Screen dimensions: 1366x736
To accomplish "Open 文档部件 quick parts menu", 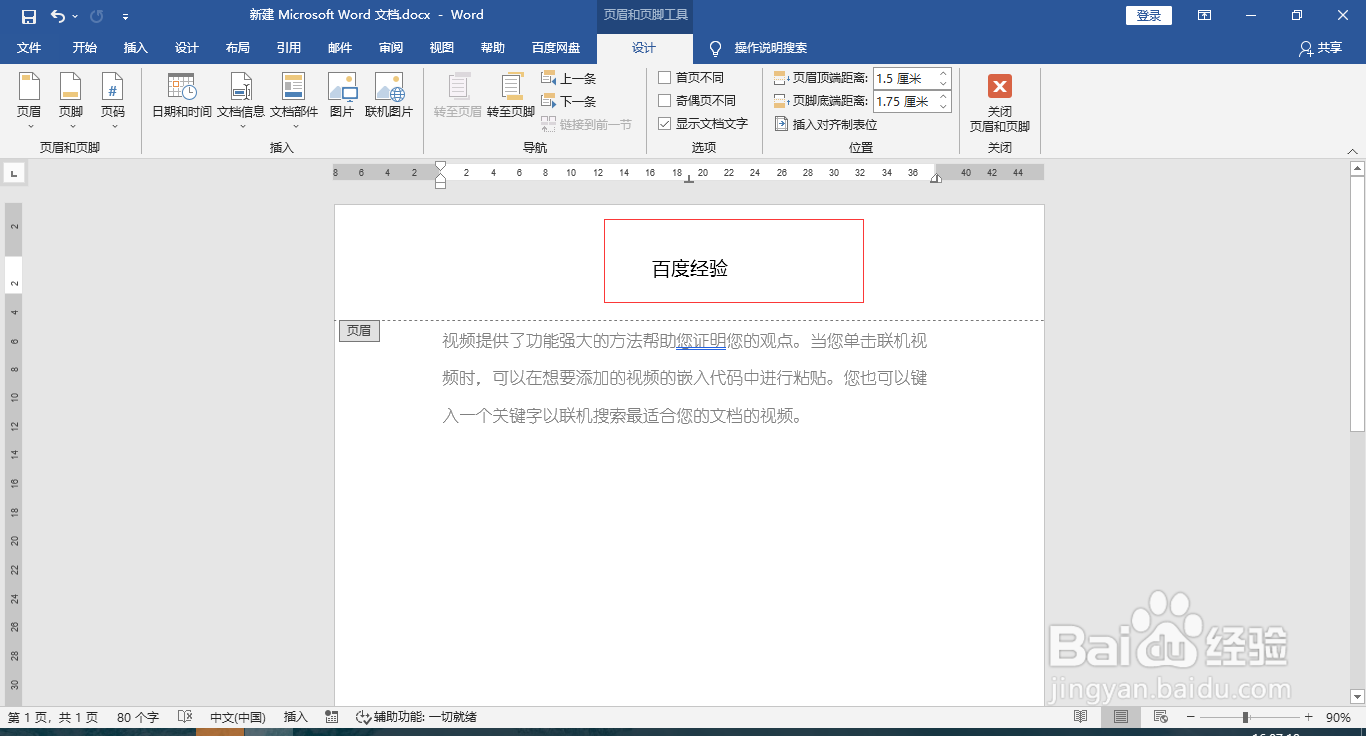I will click(x=294, y=101).
